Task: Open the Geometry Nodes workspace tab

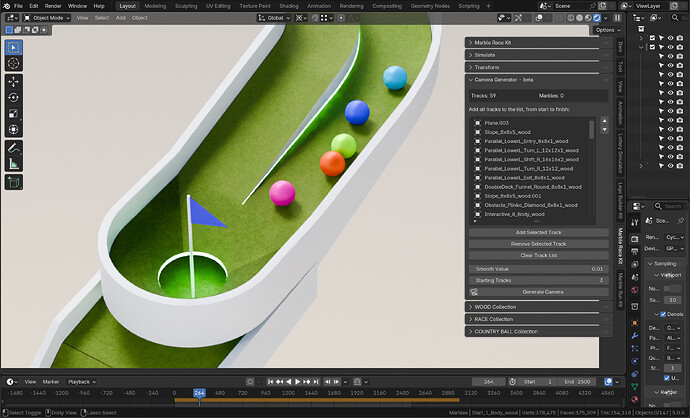Action: pos(430,6)
